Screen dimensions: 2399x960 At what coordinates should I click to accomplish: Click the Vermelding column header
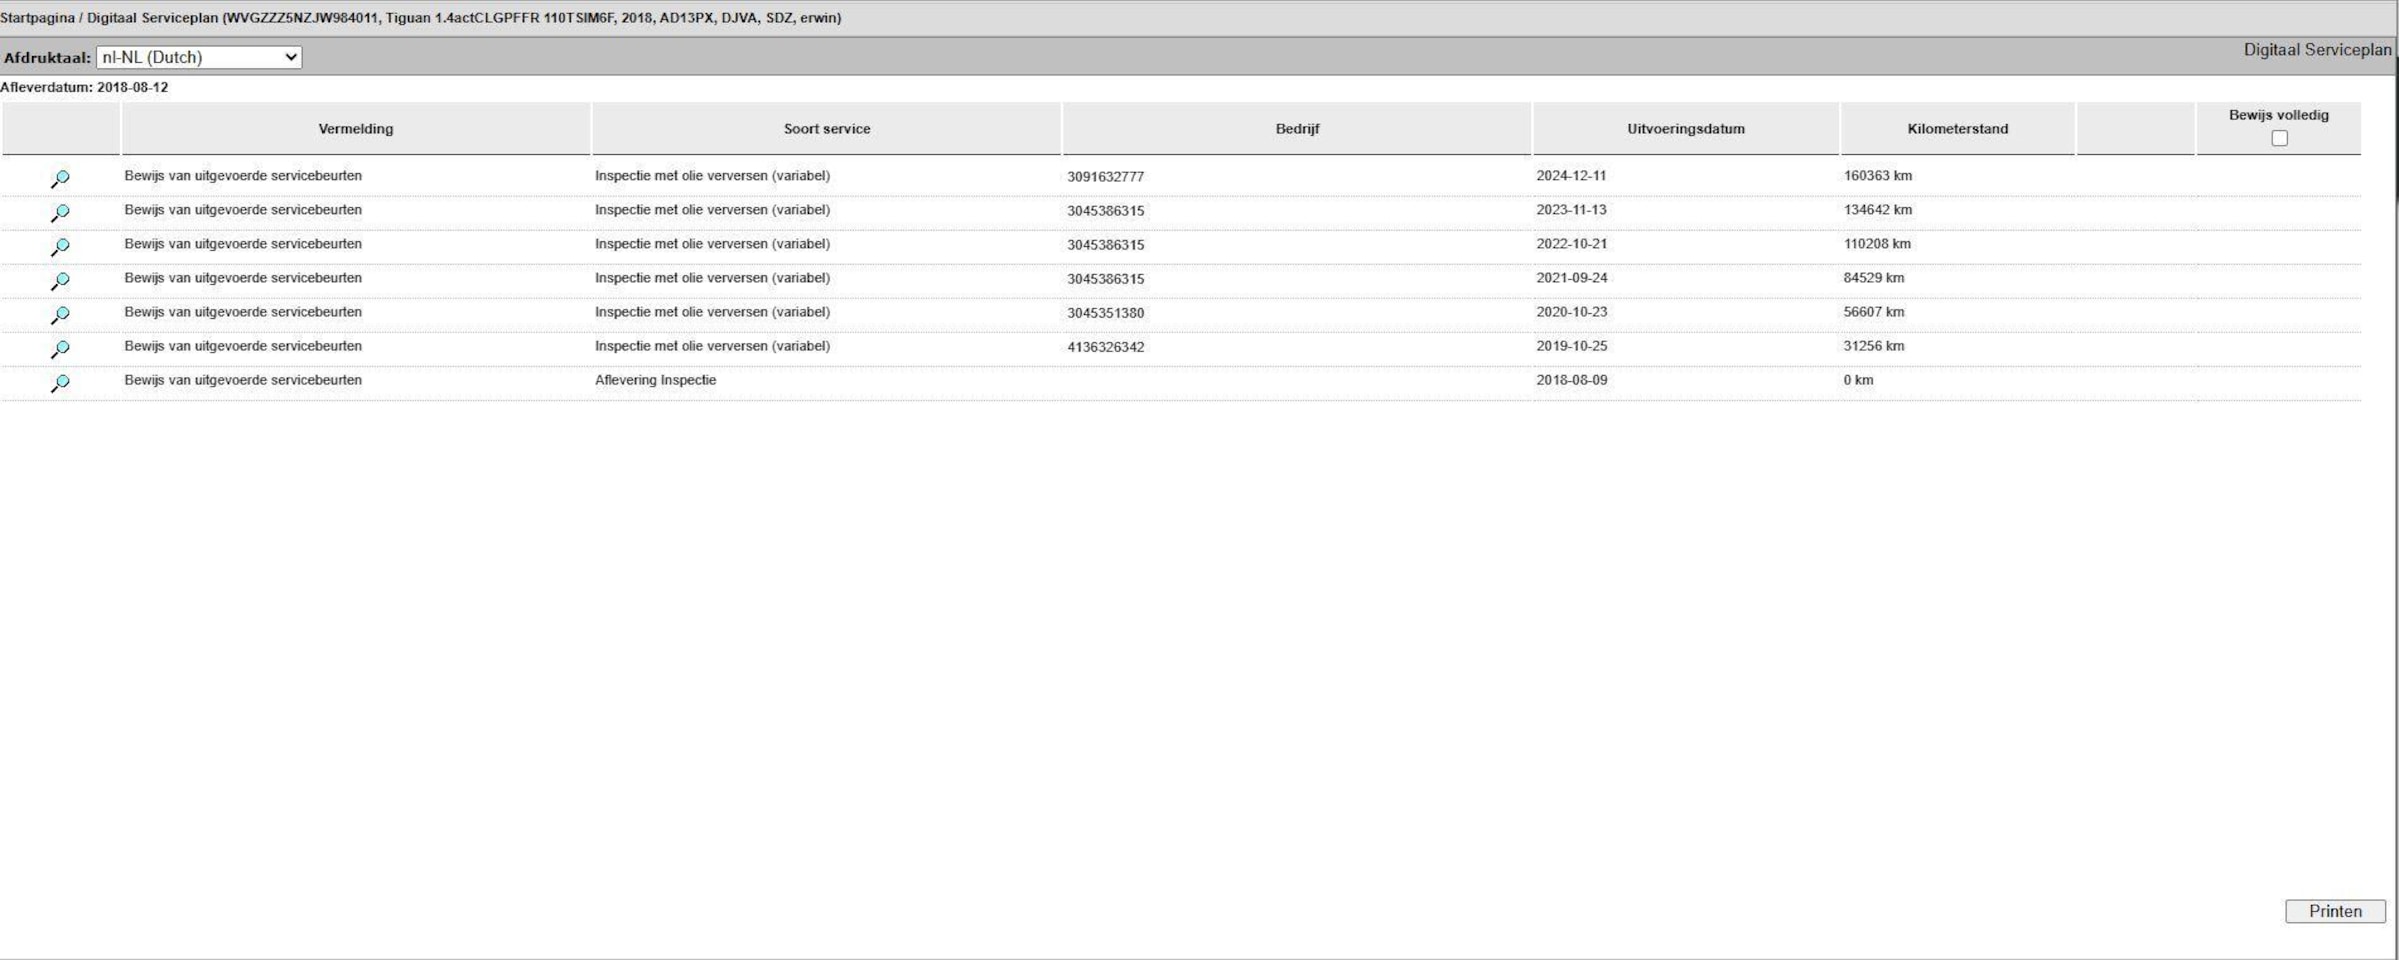click(355, 129)
